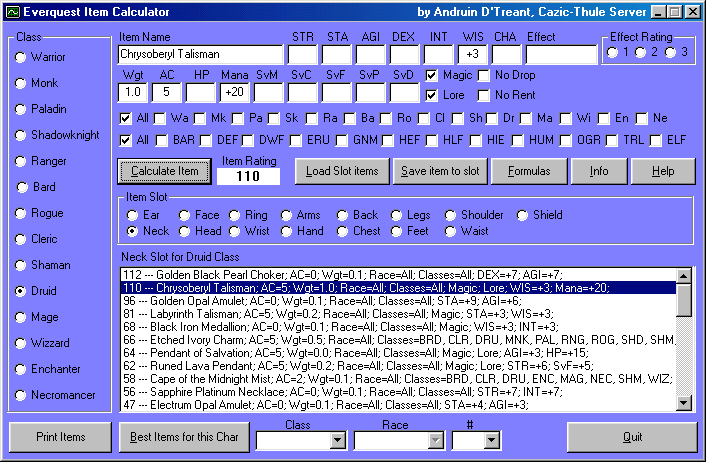This screenshot has height=462, width=706.
Task: Click the Effect text field
Action: 561,54
